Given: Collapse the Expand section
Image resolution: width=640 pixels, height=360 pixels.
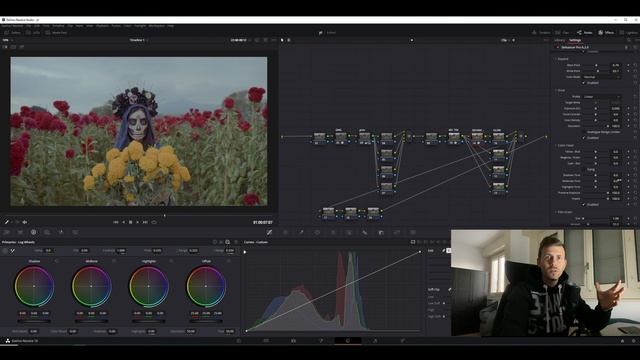Looking at the screenshot, I should coord(556,59).
